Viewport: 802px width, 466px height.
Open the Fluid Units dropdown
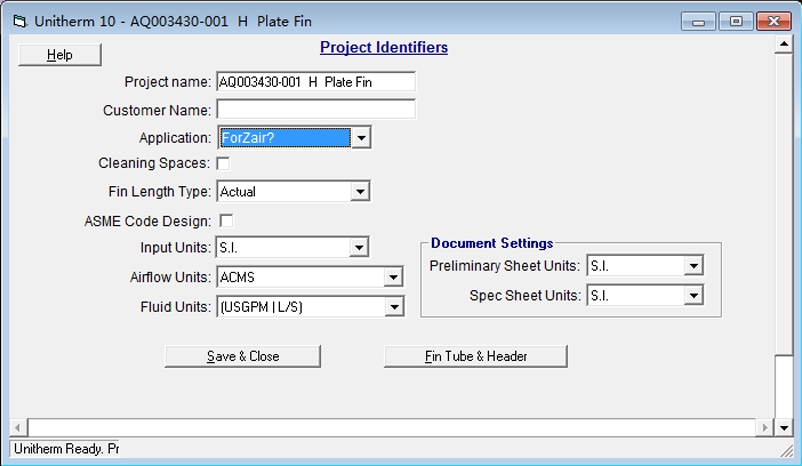(394, 307)
